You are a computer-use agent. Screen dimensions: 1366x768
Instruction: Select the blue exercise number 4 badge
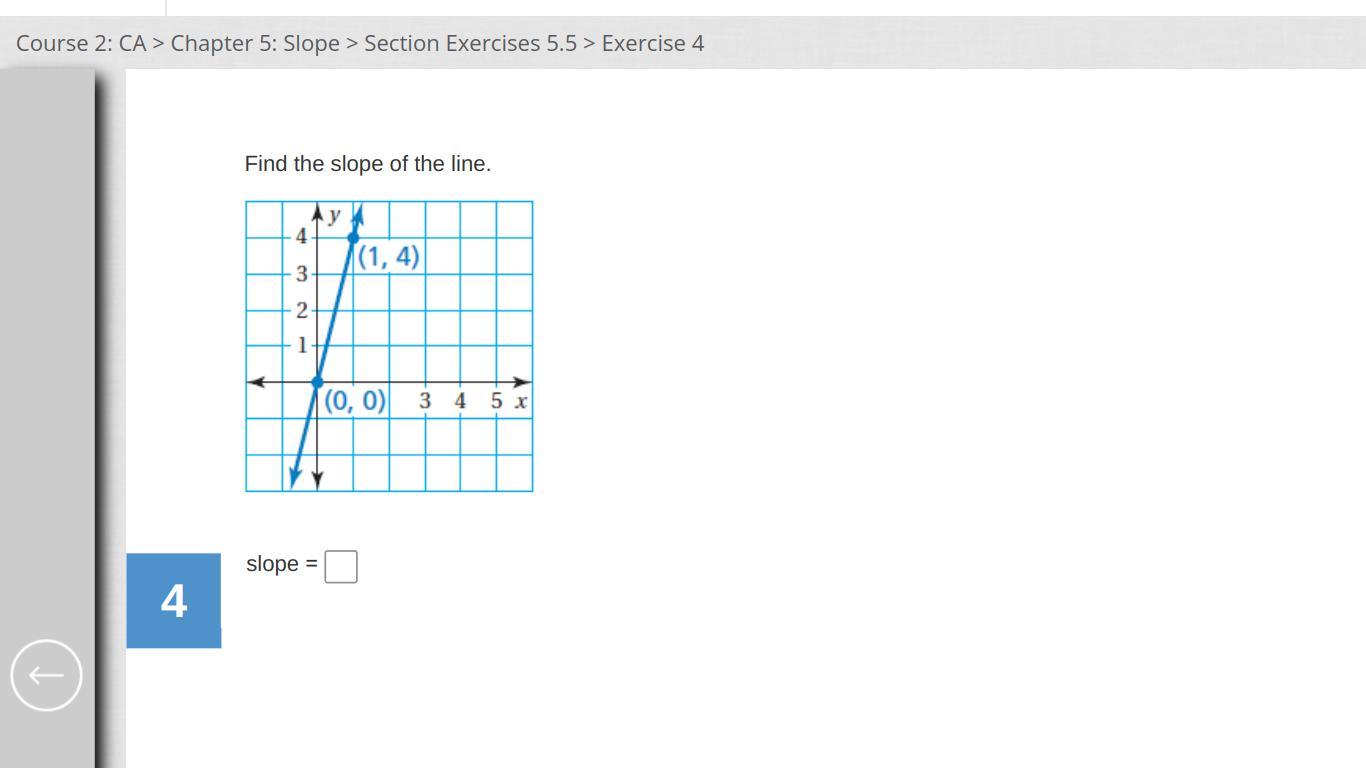(x=174, y=601)
